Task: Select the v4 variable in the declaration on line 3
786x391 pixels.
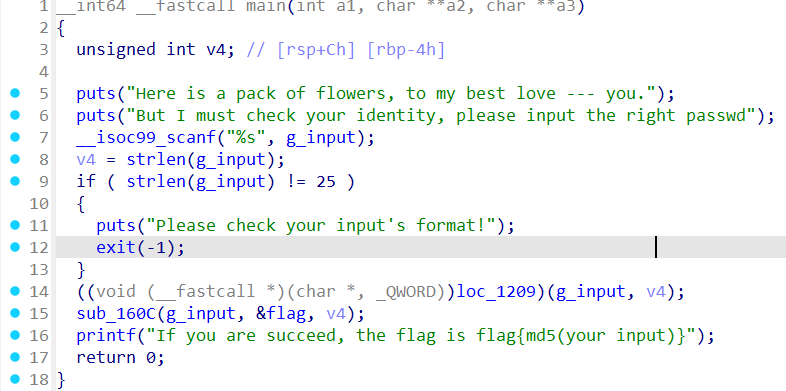Action: click(x=216, y=50)
